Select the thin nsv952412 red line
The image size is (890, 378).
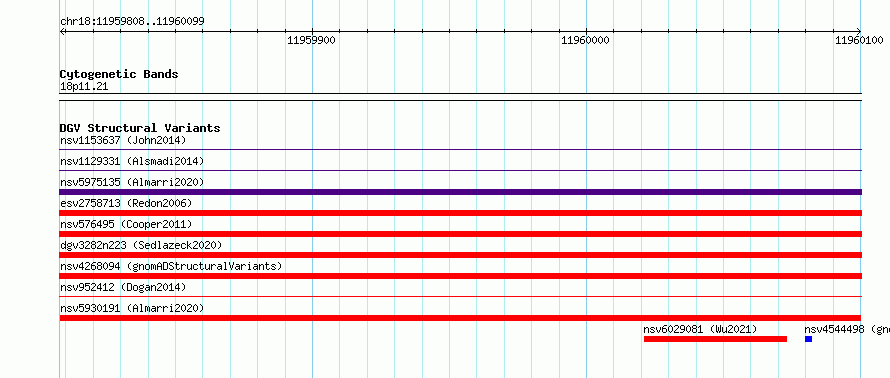(460, 296)
